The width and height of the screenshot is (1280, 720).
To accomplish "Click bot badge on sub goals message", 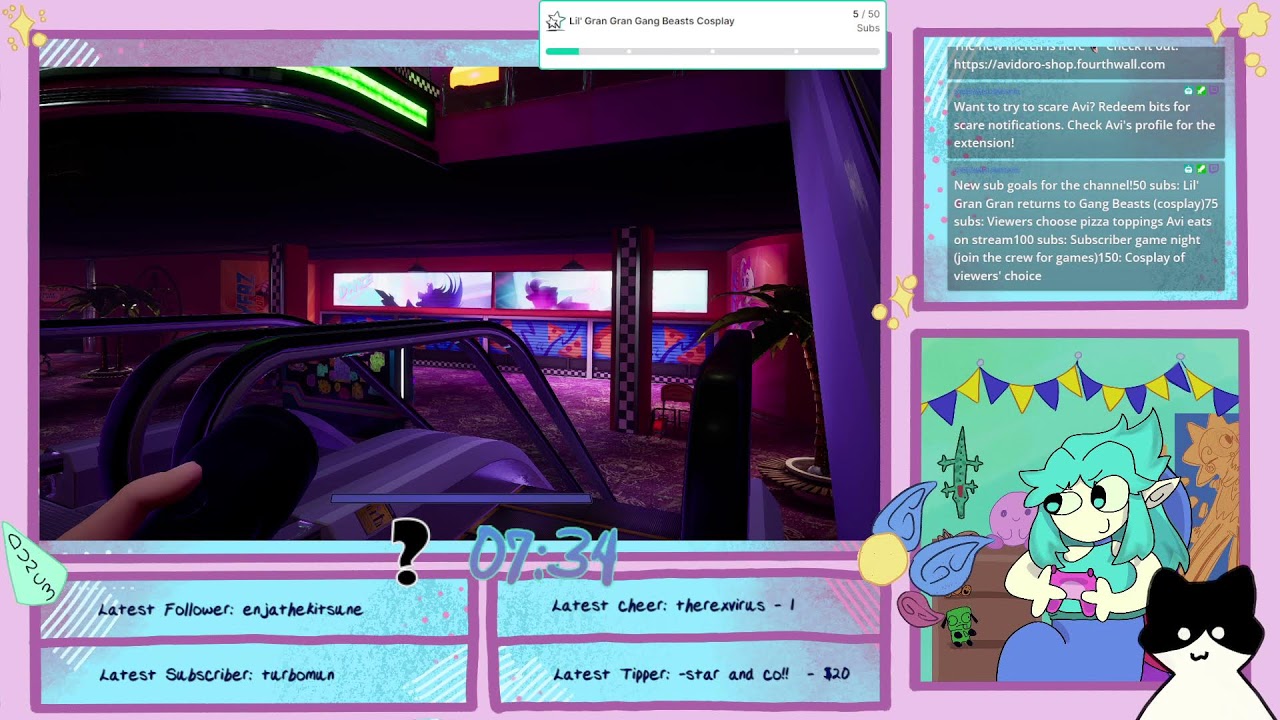I will (1188, 170).
